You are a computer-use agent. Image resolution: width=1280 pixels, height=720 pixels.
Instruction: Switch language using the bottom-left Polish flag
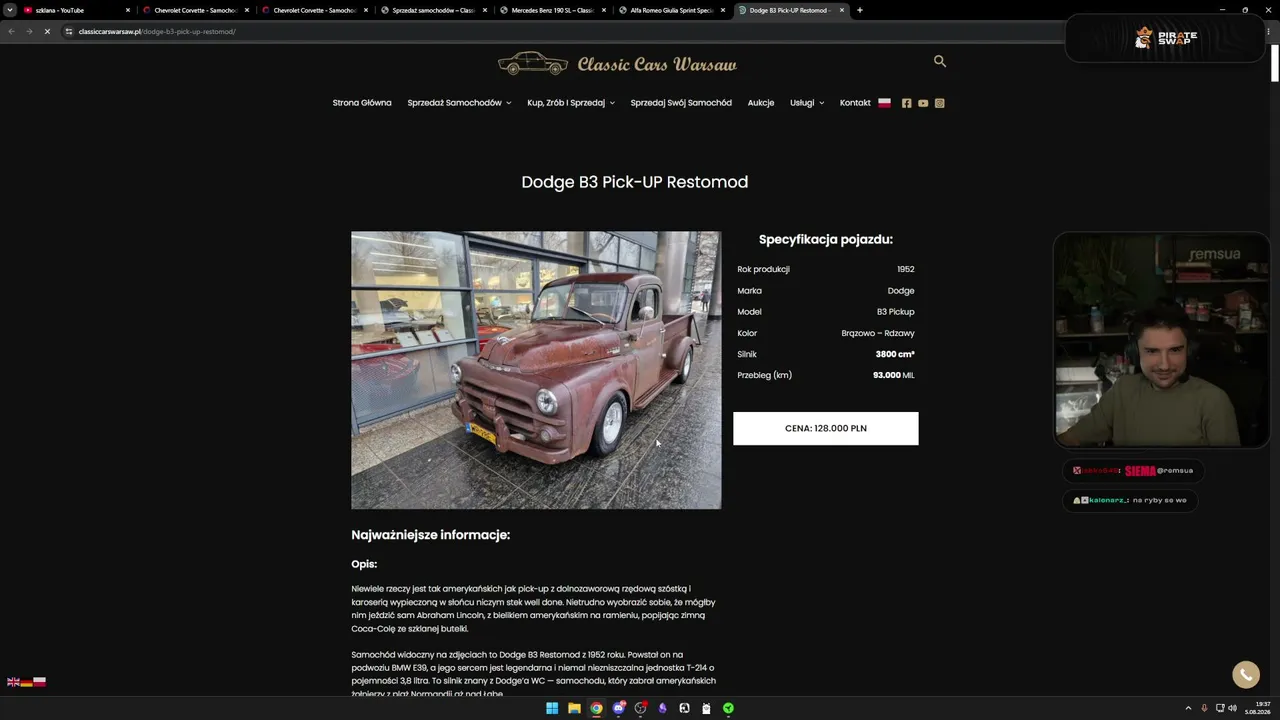coord(39,682)
